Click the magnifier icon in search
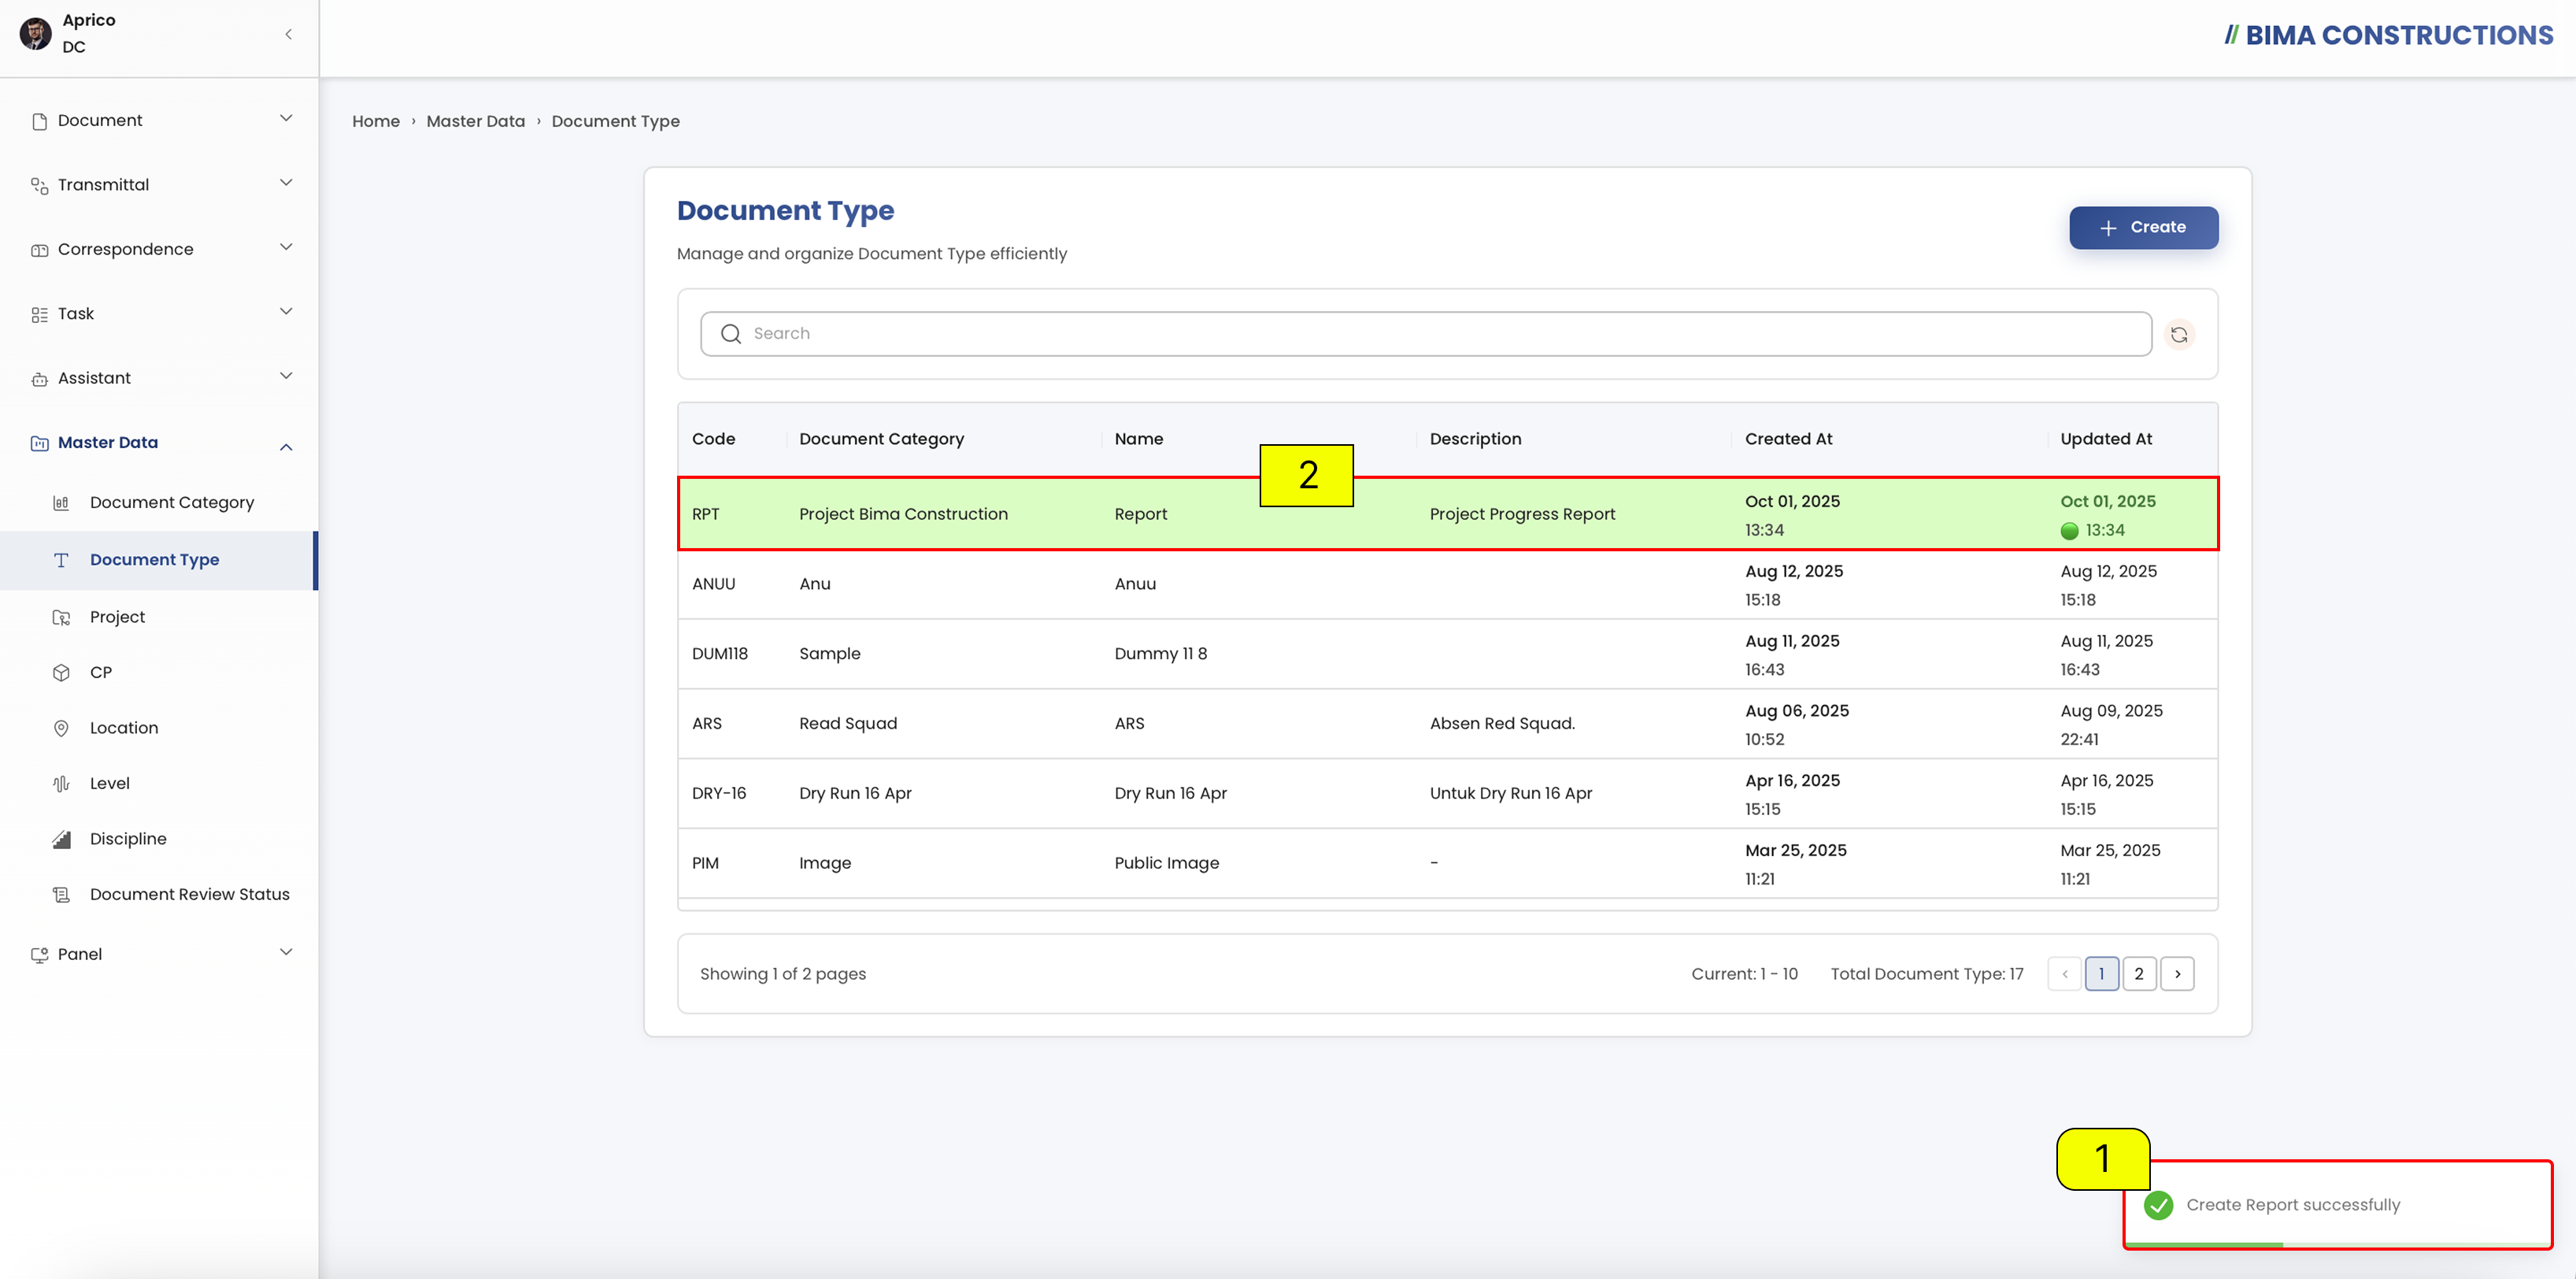The width and height of the screenshot is (2576, 1279). click(x=731, y=334)
